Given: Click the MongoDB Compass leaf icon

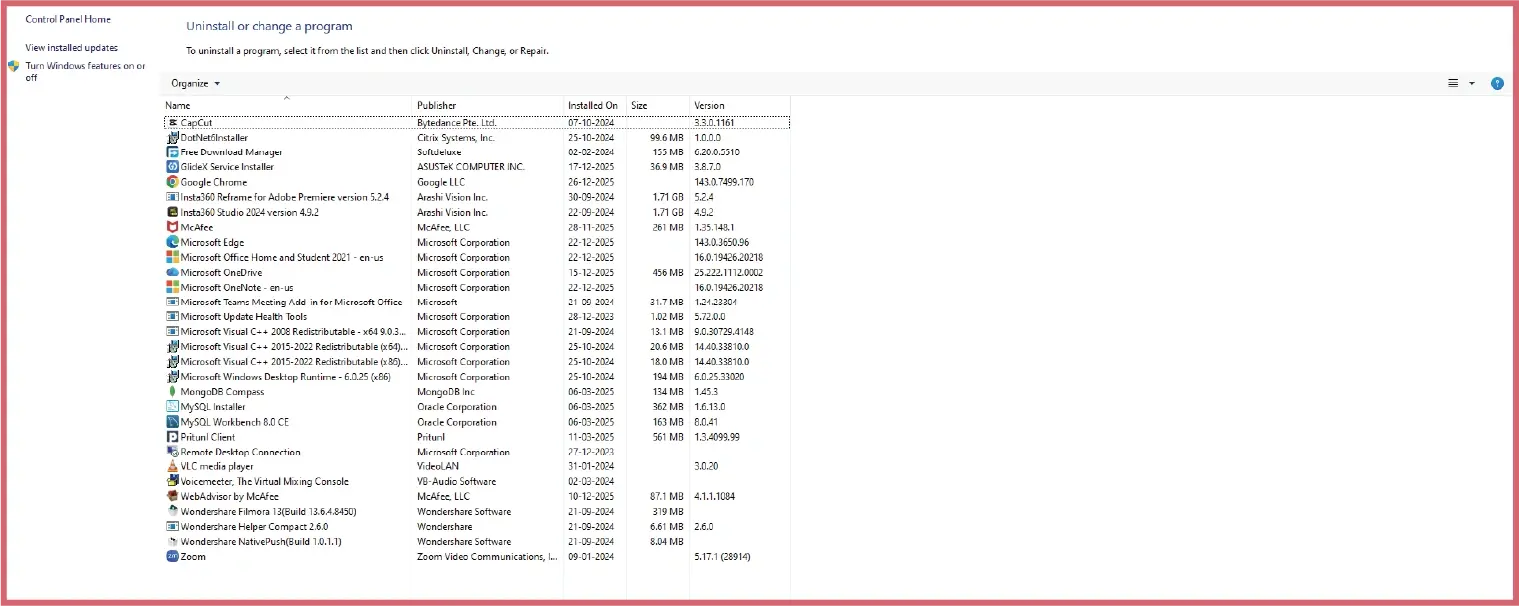Looking at the screenshot, I should coord(172,391).
